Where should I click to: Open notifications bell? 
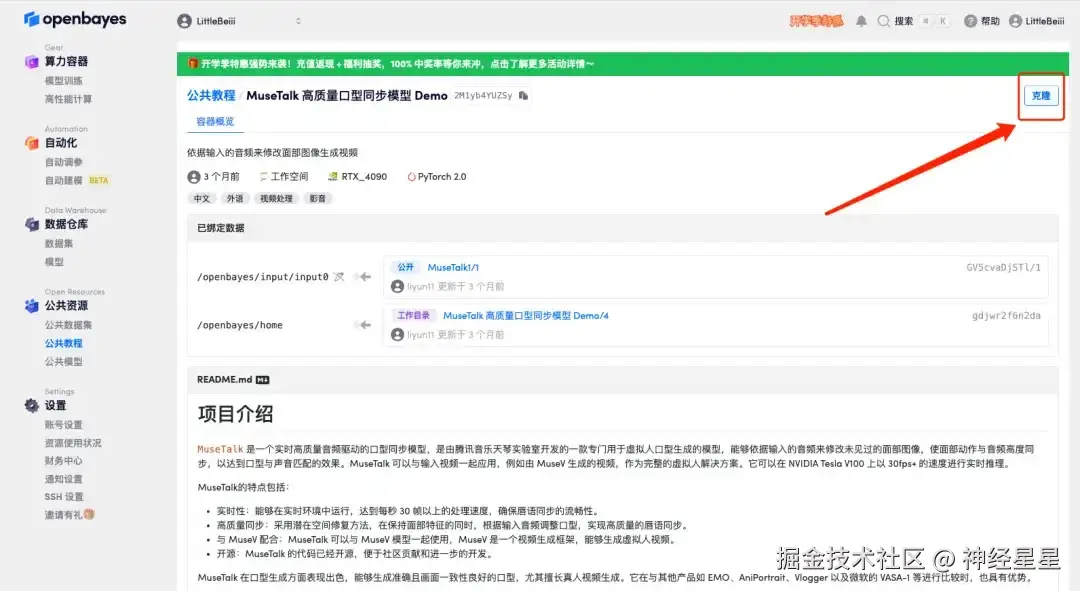click(x=861, y=21)
